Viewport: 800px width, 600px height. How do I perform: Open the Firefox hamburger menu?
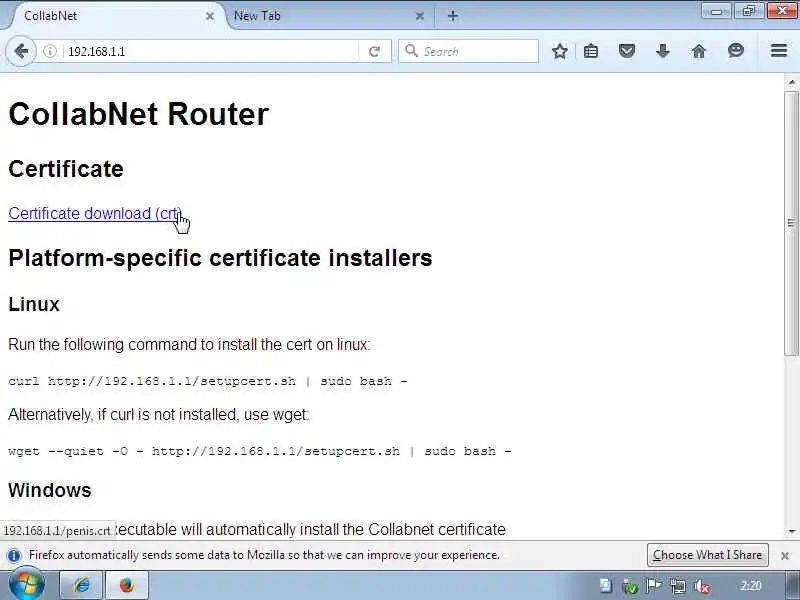point(779,51)
